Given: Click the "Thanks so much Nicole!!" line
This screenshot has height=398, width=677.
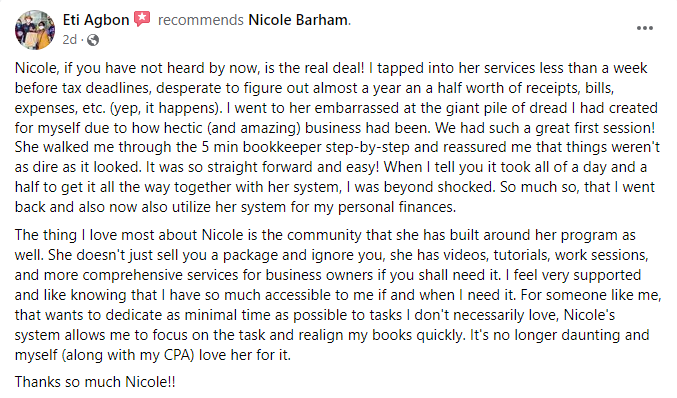Looking at the screenshot, I should pyautogui.click(x=95, y=382).
